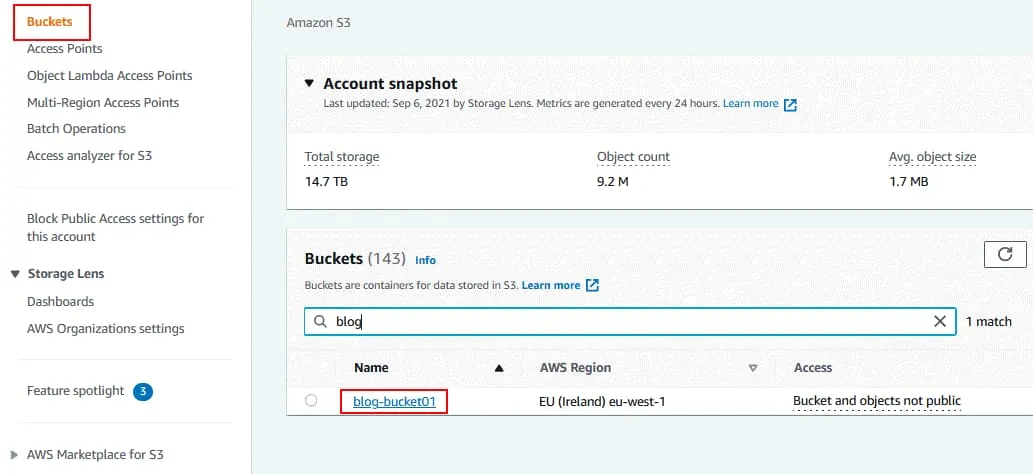The image size is (1033, 474).
Task: Open Access Points in the sidebar
Action: pyautogui.click(x=64, y=48)
